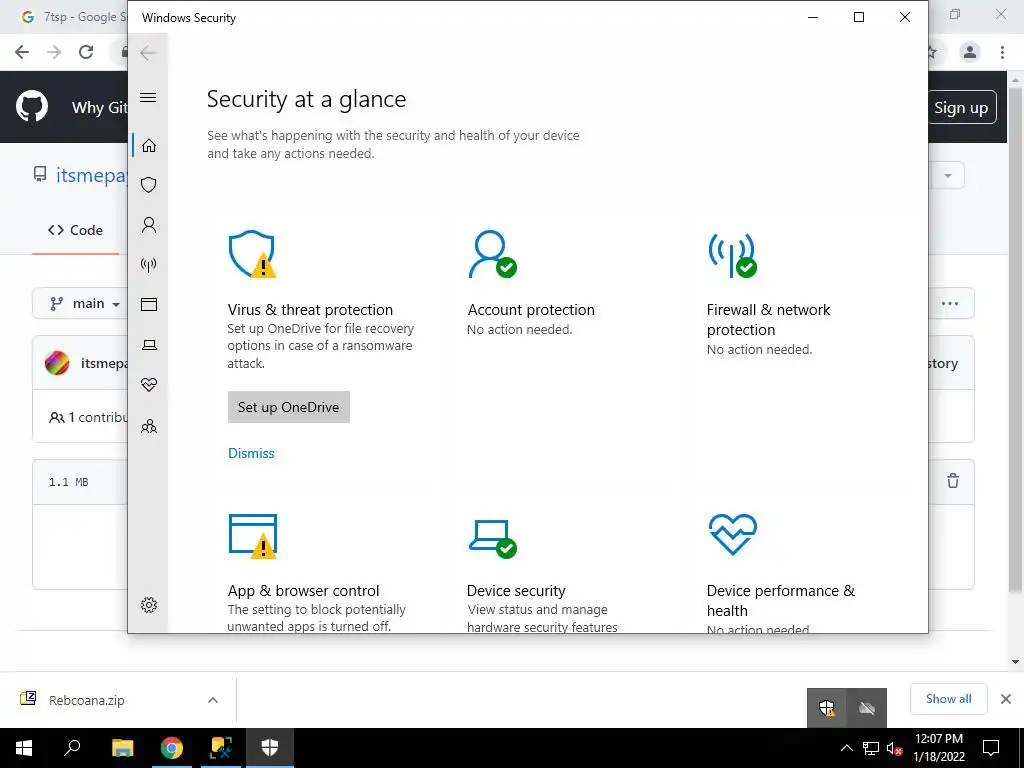The image size is (1024, 768).
Task: Open Device security heading
Action: pos(516,590)
